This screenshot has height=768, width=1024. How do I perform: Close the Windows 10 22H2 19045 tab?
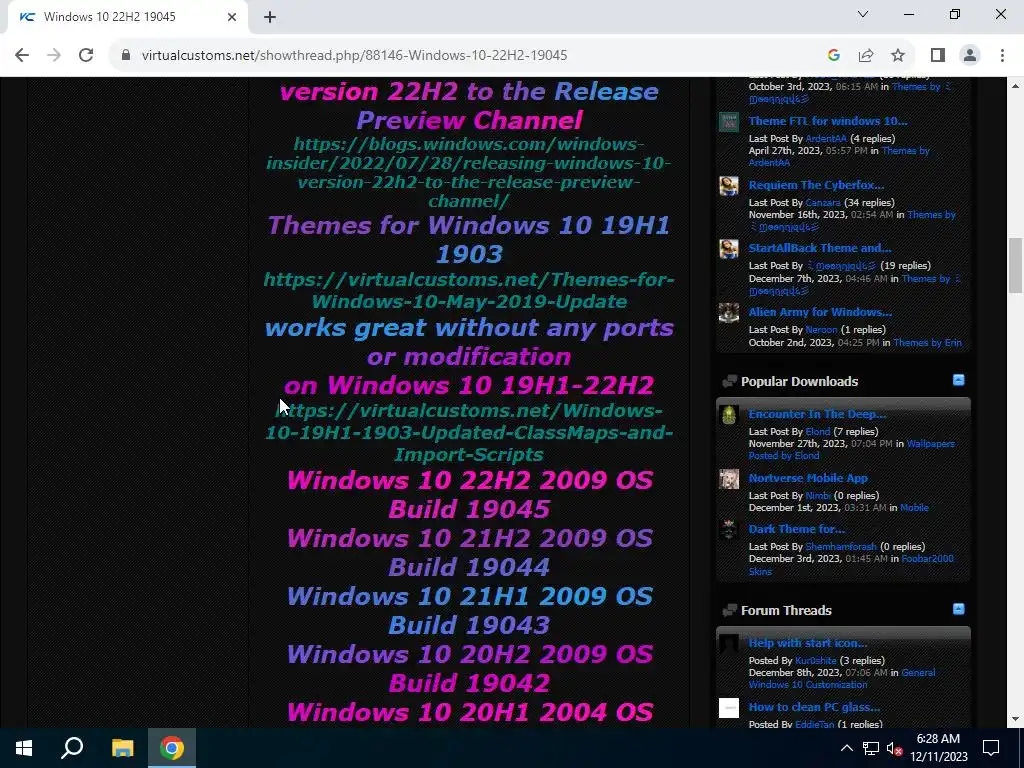point(232,17)
